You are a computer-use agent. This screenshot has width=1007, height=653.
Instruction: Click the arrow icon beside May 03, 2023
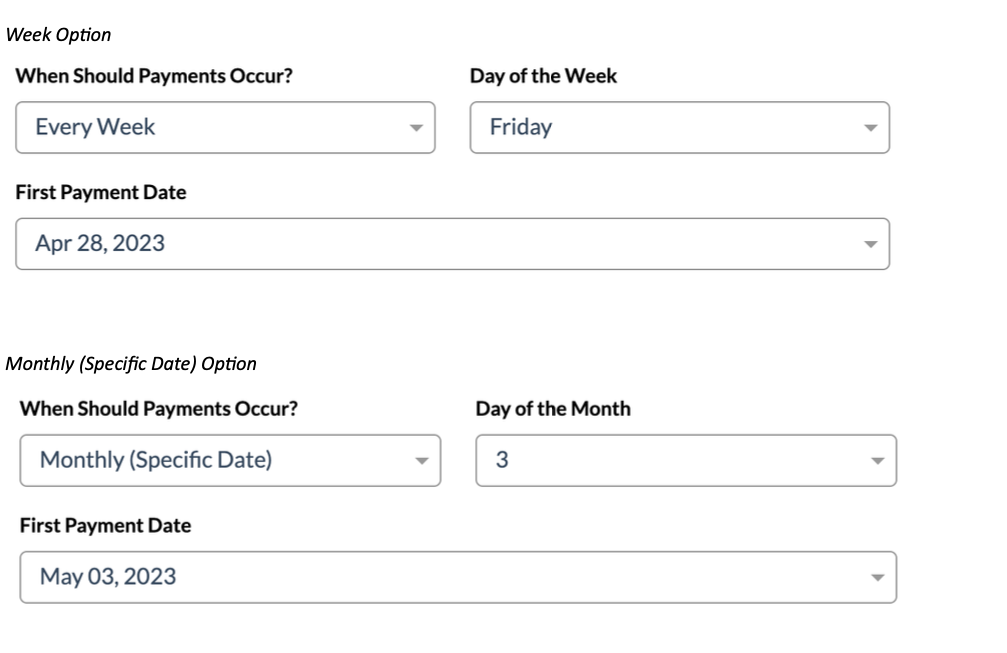pos(877,577)
